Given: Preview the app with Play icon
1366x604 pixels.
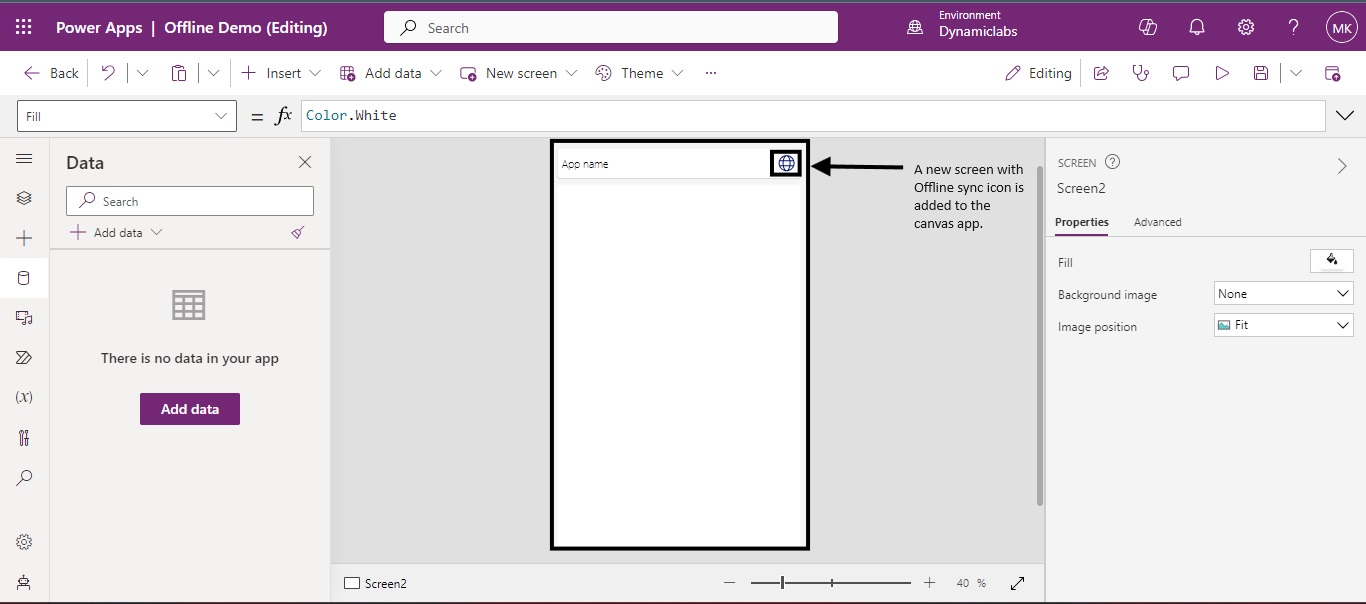Looking at the screenshot, I should click(x=1221, y=73).
